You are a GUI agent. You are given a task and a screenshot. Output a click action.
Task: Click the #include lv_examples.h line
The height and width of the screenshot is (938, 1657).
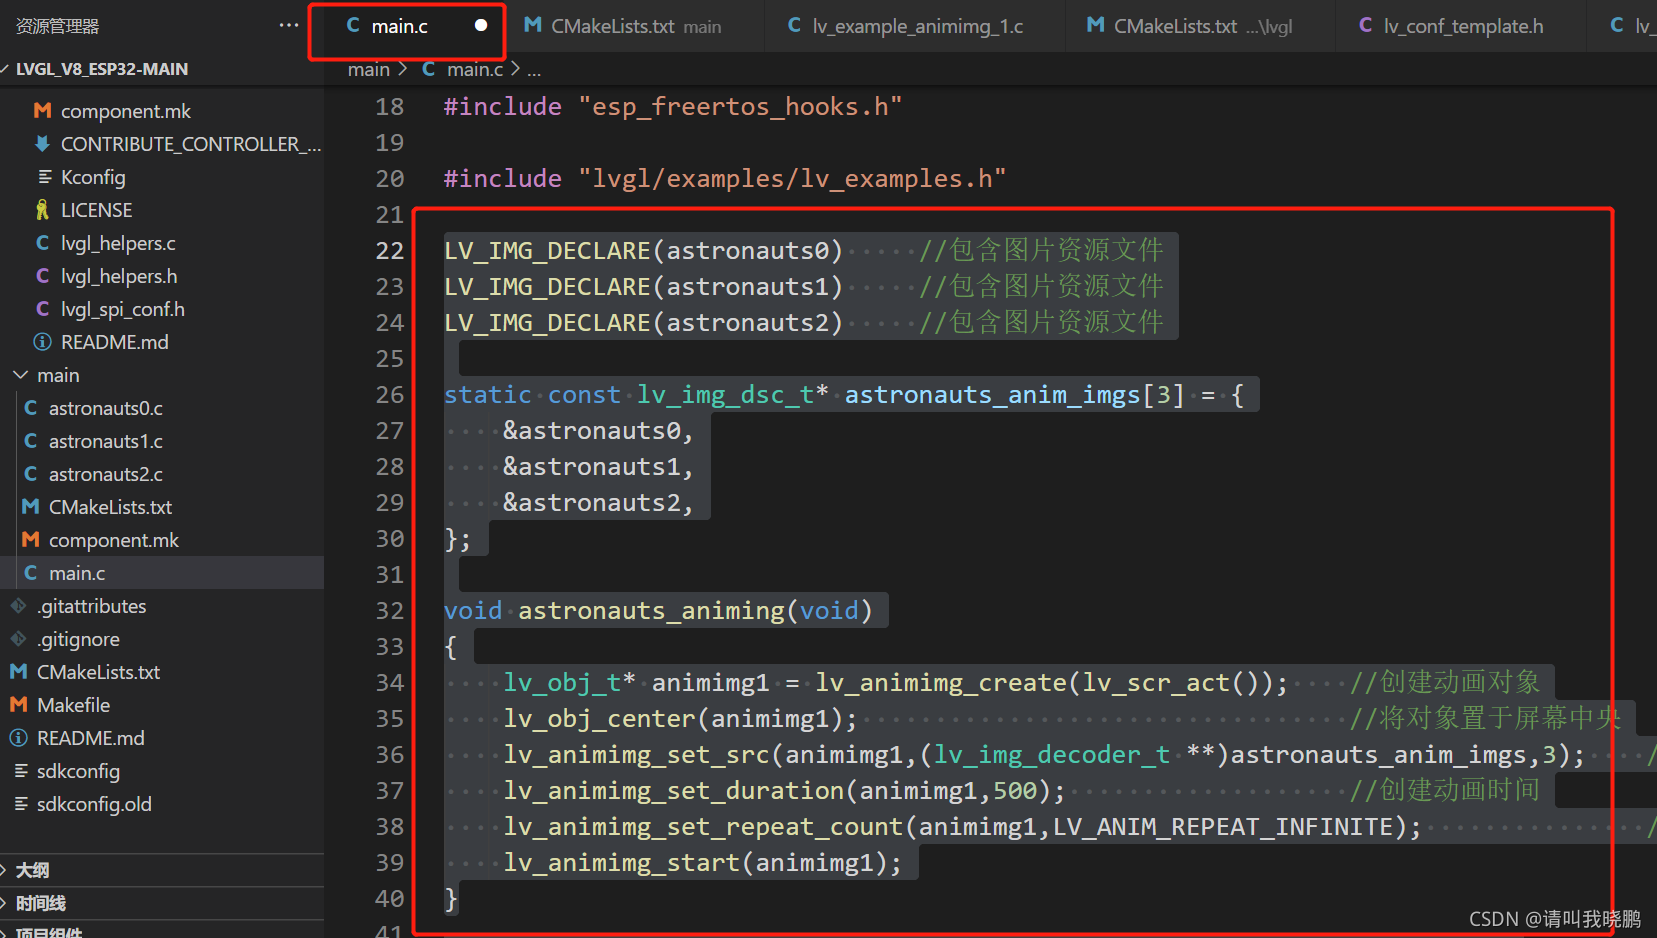[725, 179]
